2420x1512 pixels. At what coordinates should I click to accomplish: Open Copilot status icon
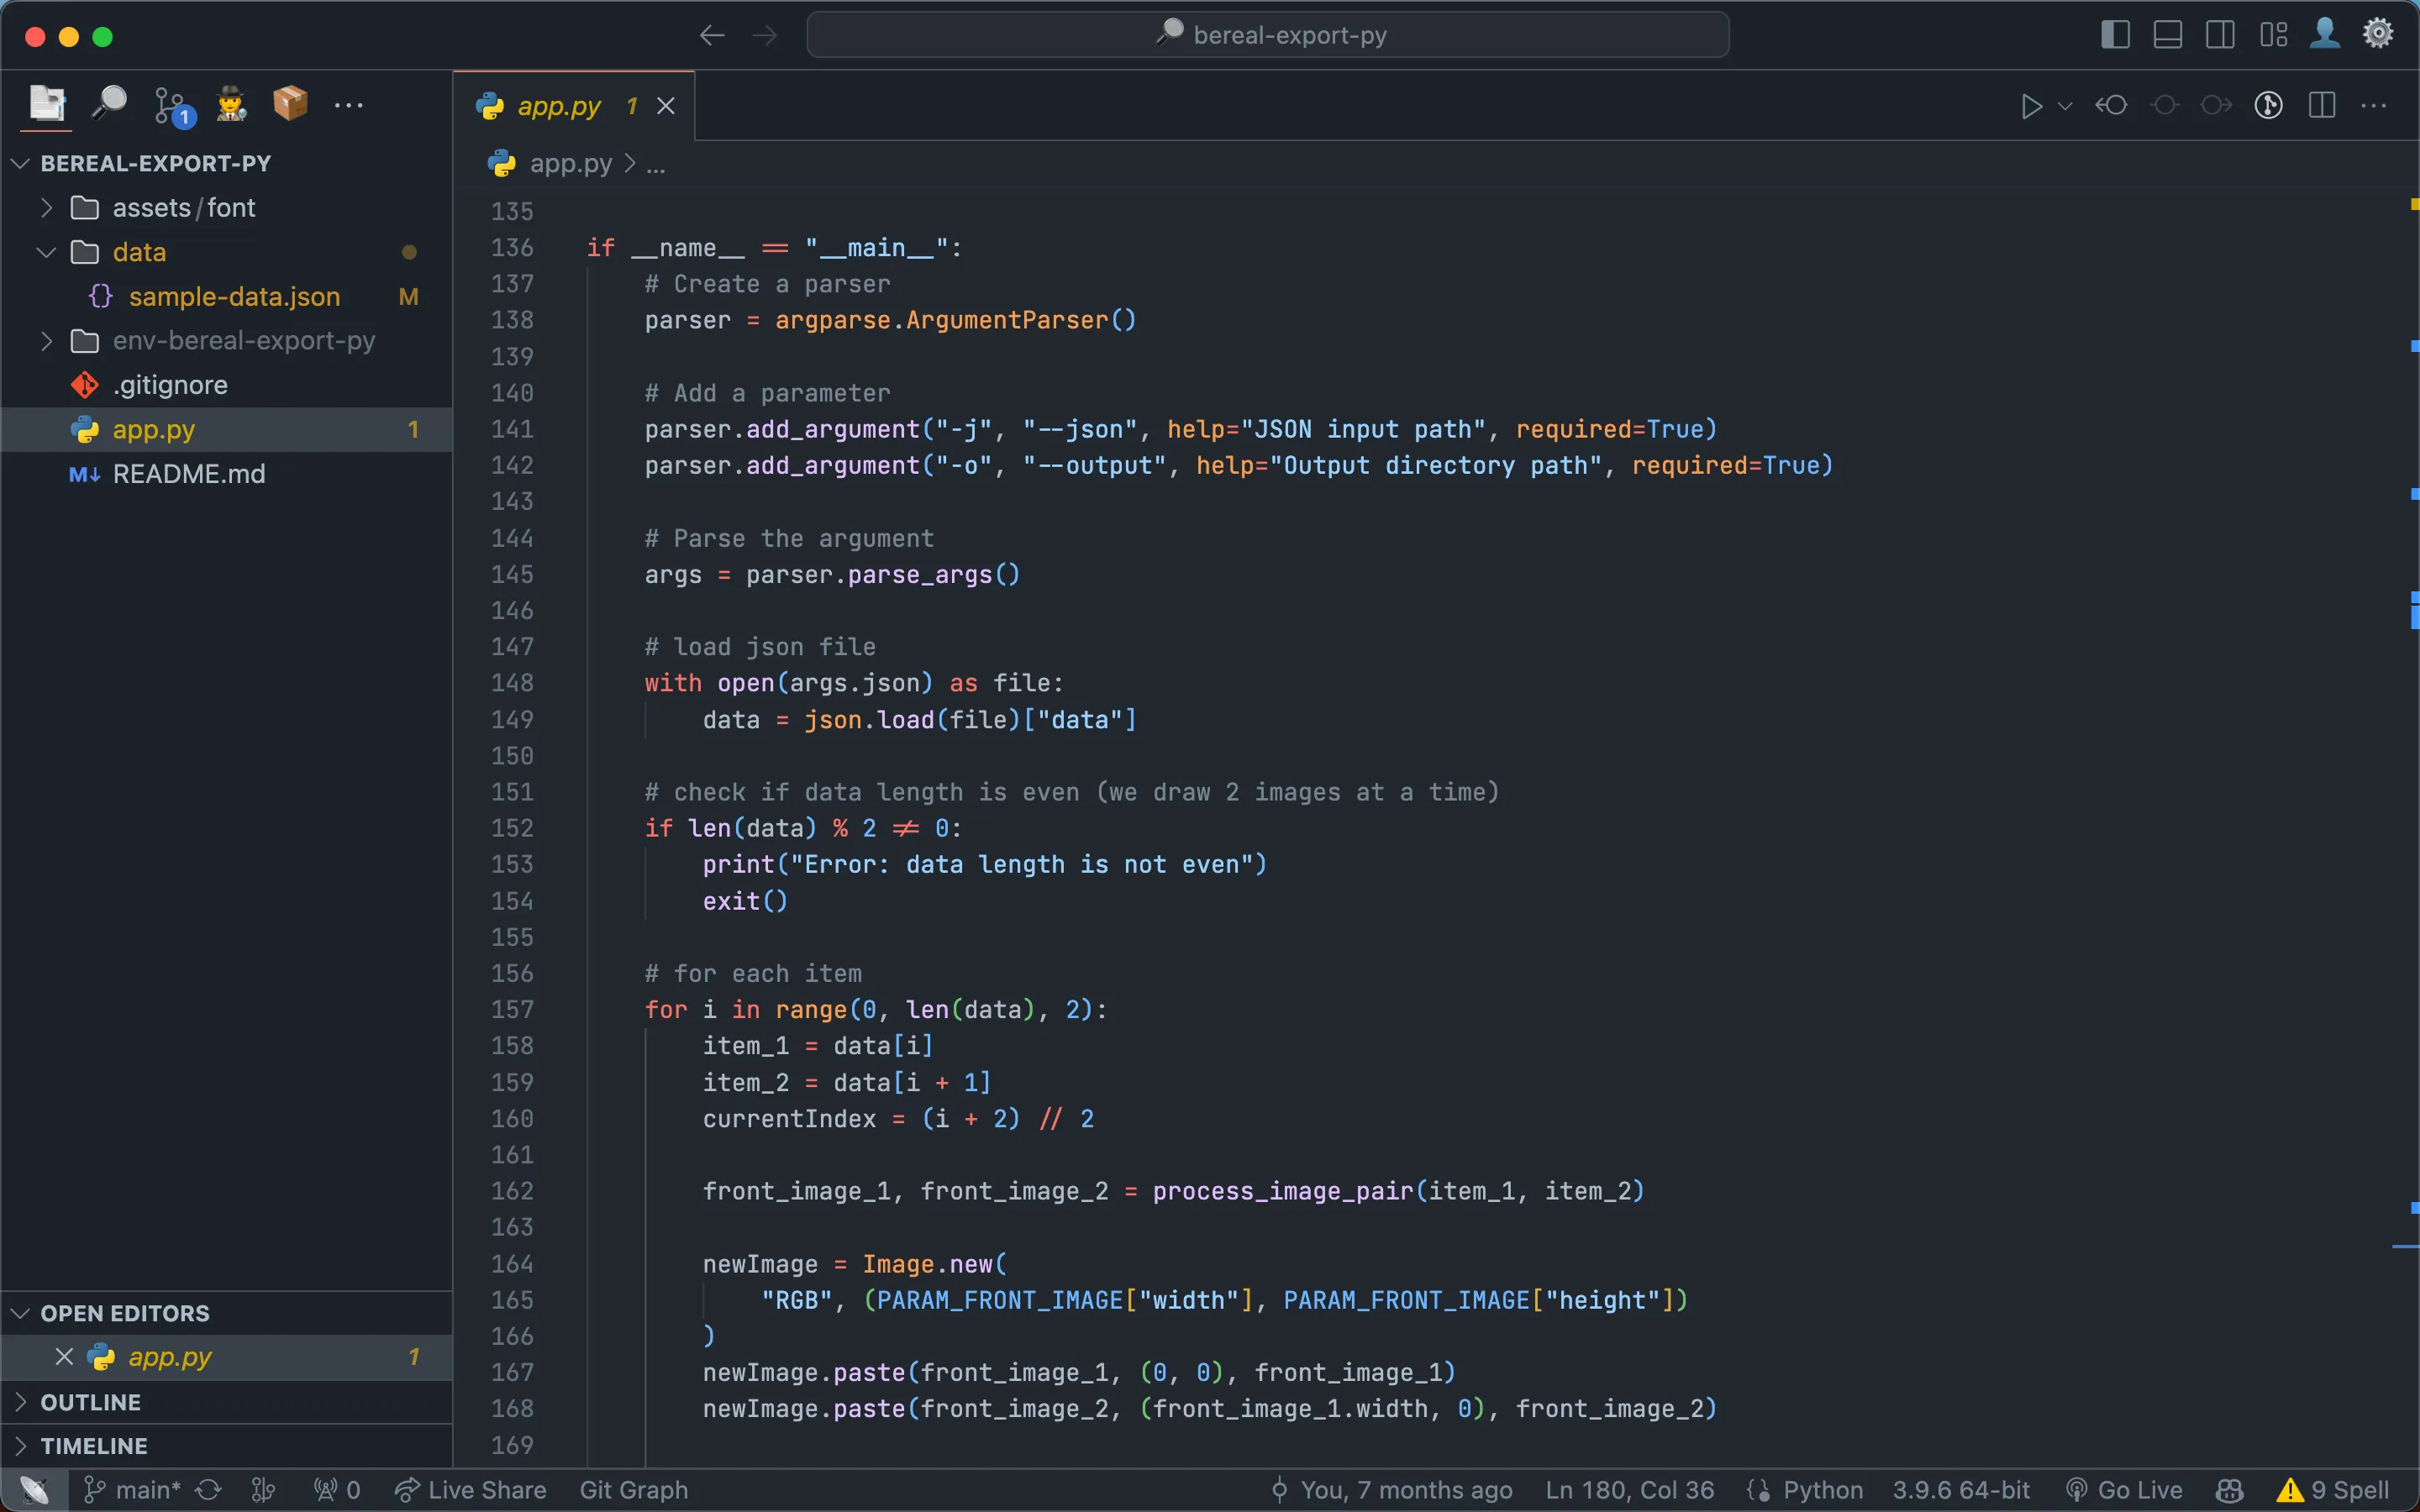pos(2229,1490)
